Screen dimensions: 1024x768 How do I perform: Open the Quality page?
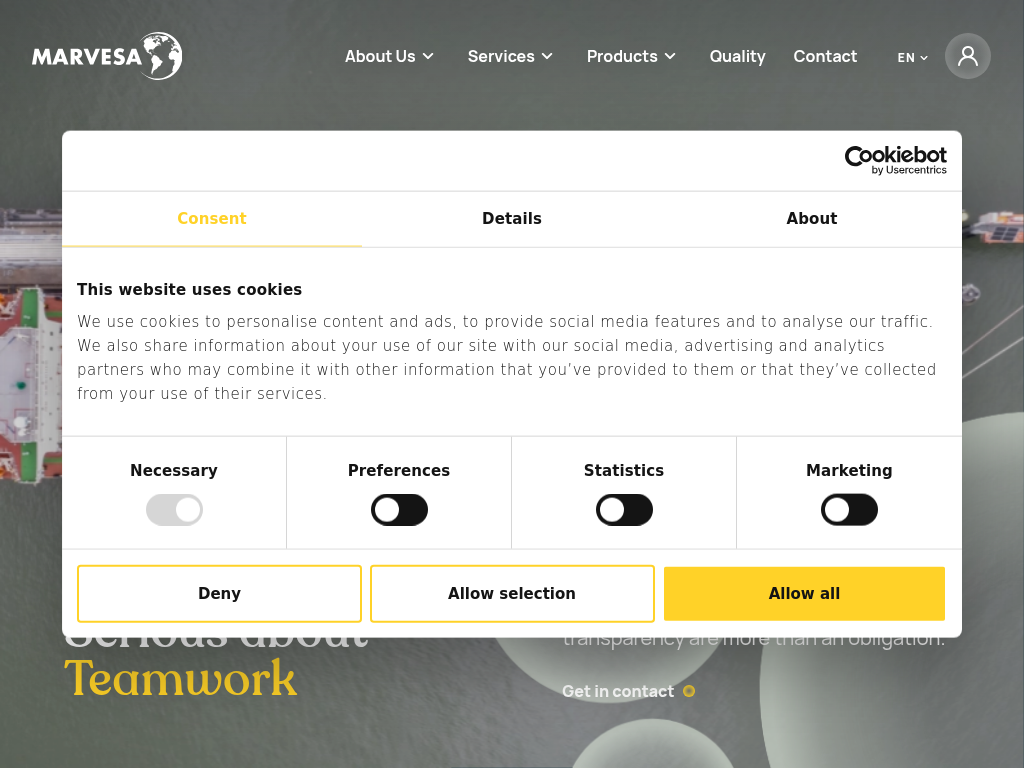(x=737, y=56)
